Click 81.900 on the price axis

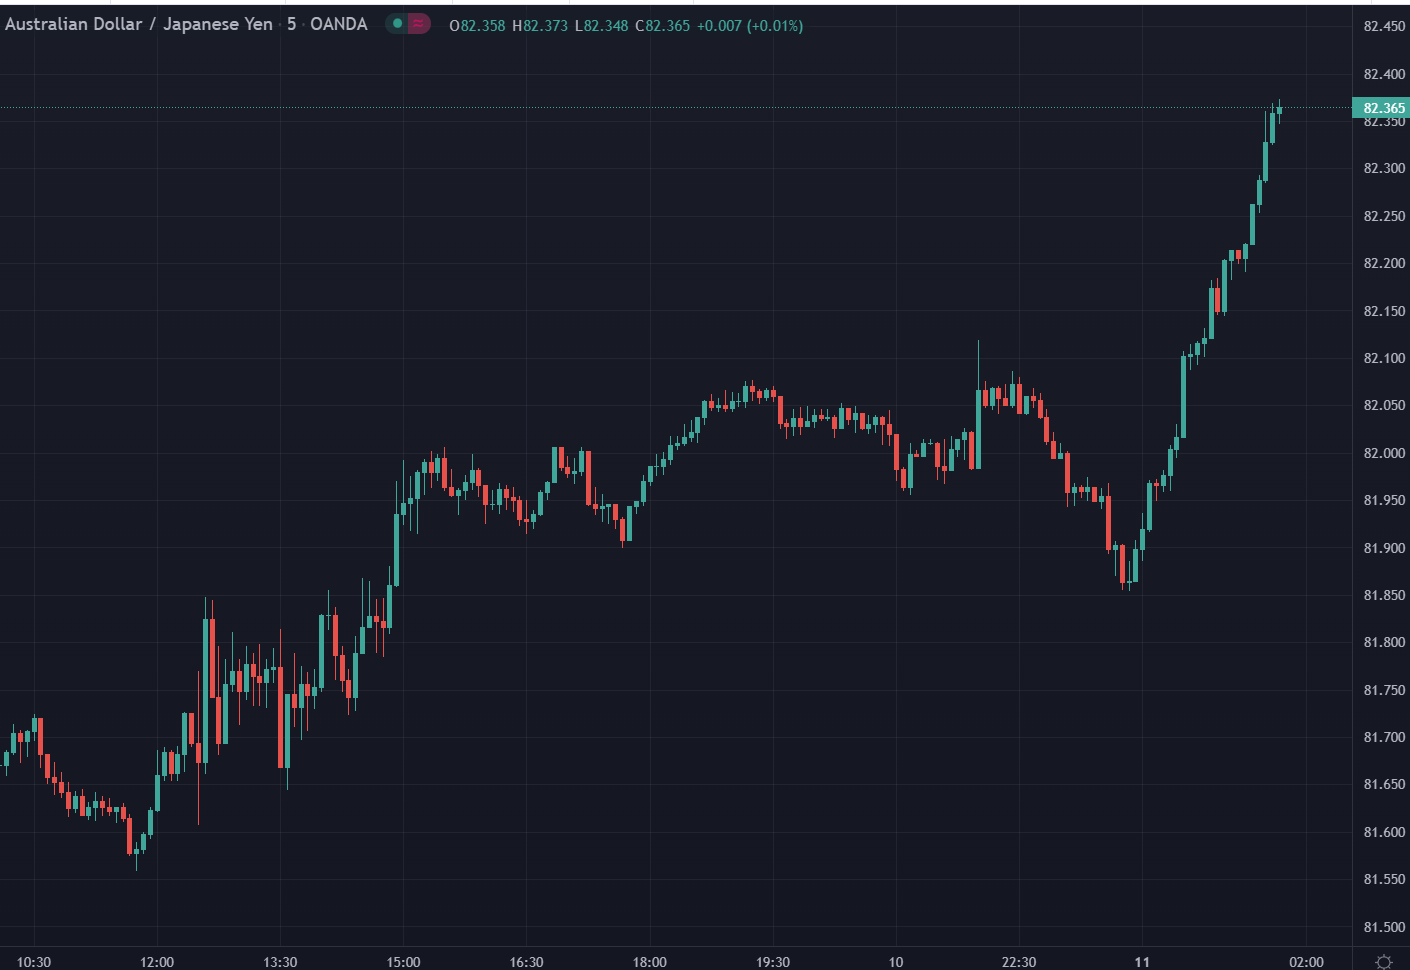1384,548
